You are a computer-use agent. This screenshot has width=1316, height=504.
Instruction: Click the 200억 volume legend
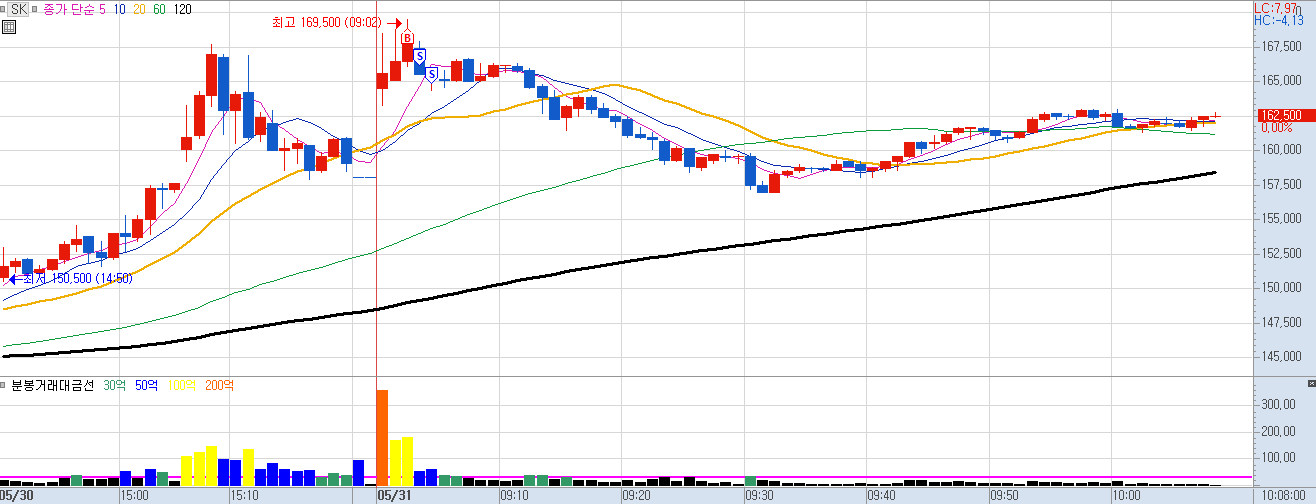point(218,385)
